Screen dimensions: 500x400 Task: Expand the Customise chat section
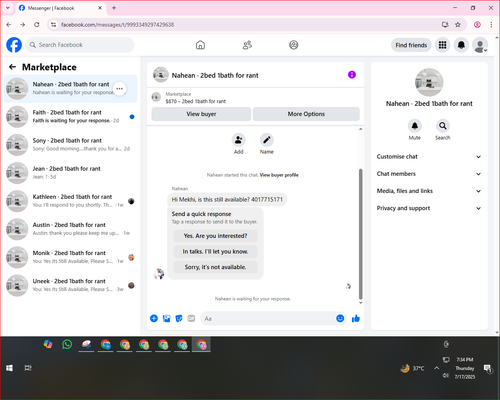[x=429, y=157]
